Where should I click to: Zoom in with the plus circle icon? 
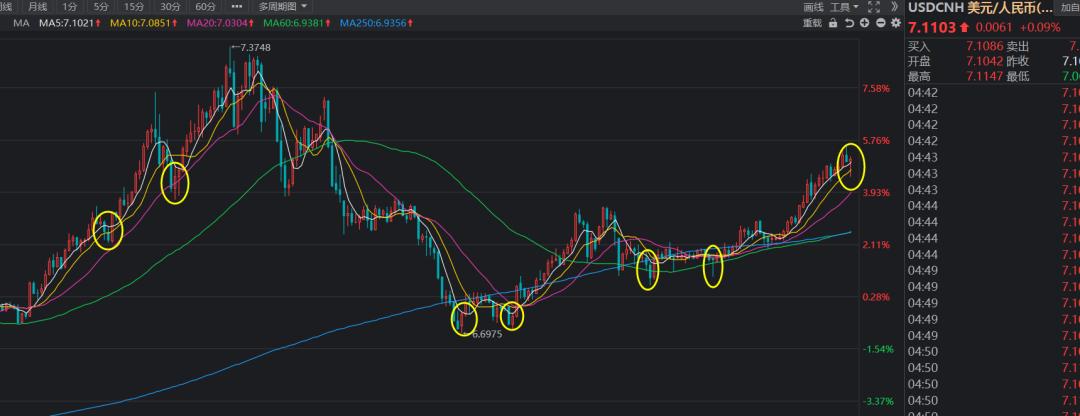[x=864, y=23]
